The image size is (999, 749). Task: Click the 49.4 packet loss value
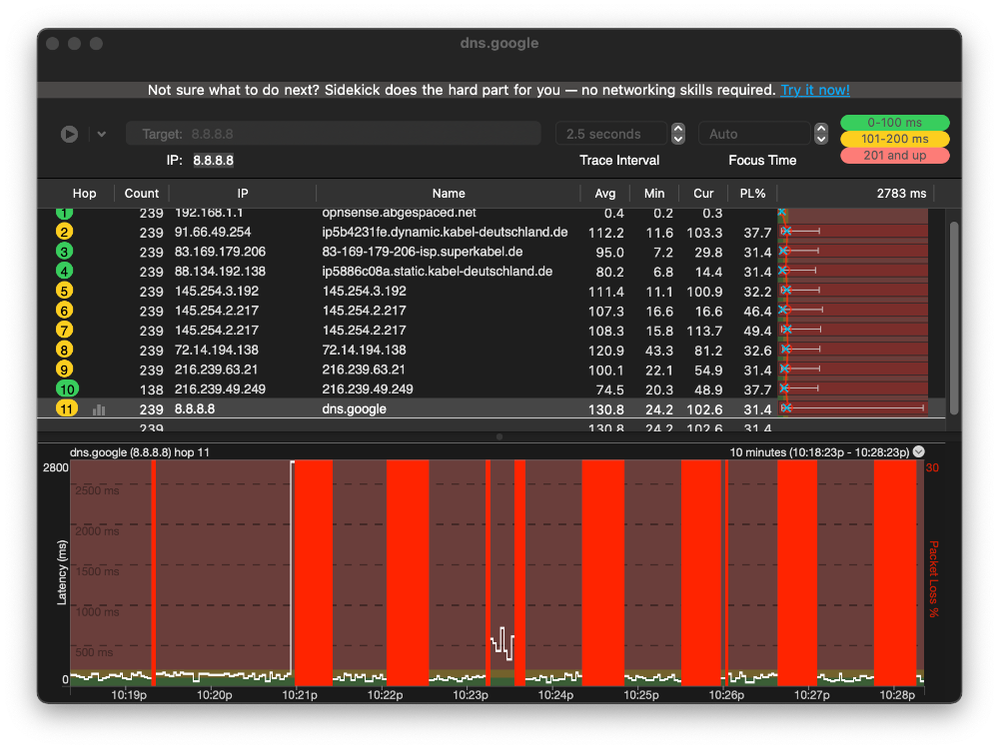(x=757, y=331)
